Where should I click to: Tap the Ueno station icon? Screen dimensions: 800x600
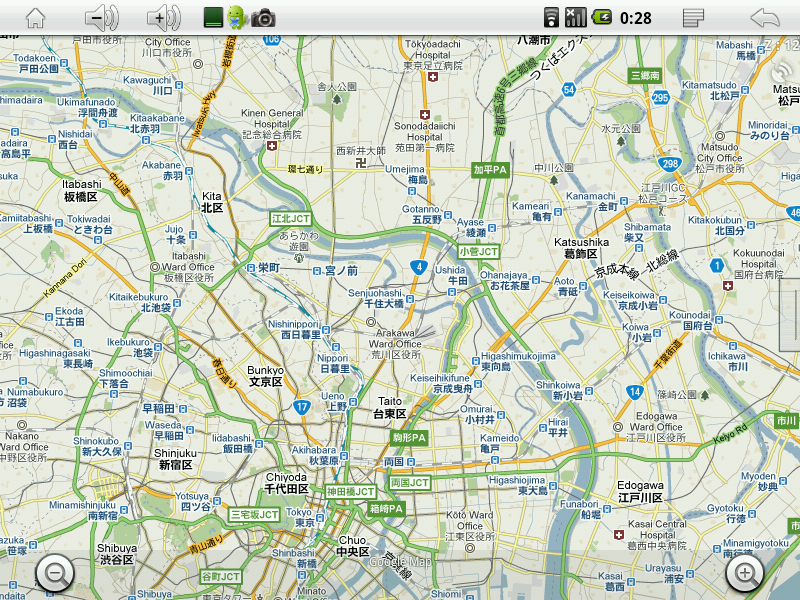click(x=353, y=402)
